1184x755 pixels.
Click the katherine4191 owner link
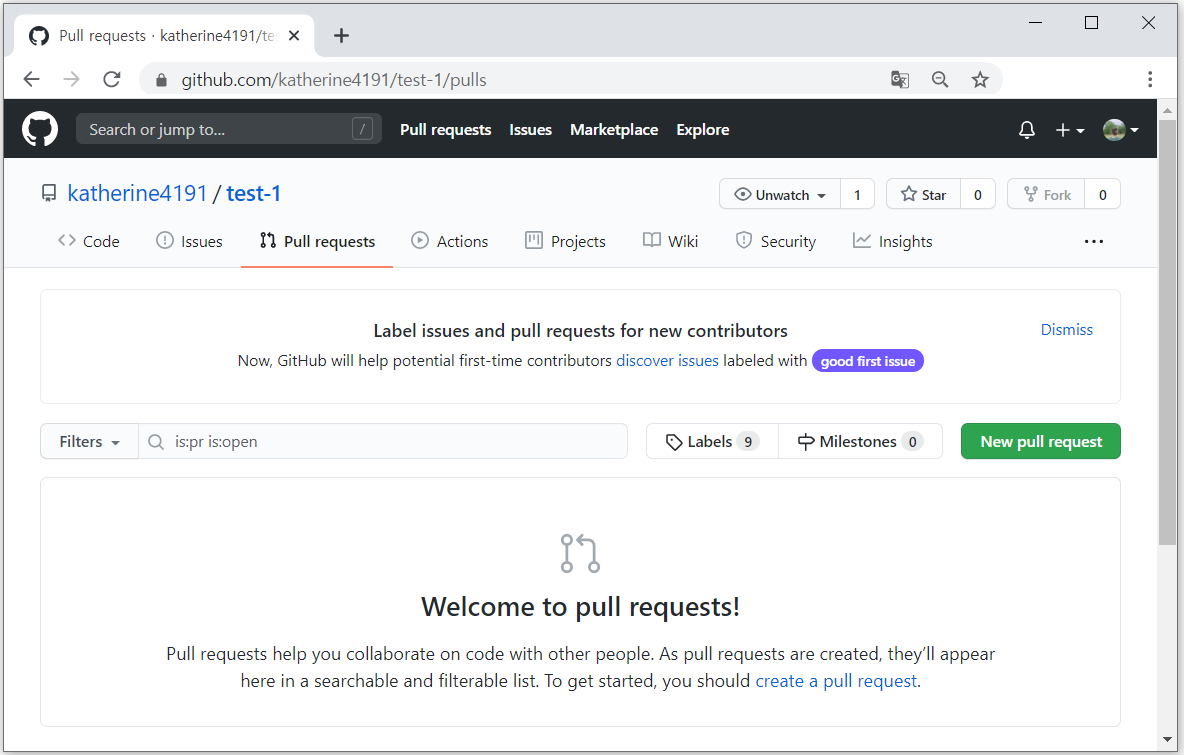[x=137, y=193]
